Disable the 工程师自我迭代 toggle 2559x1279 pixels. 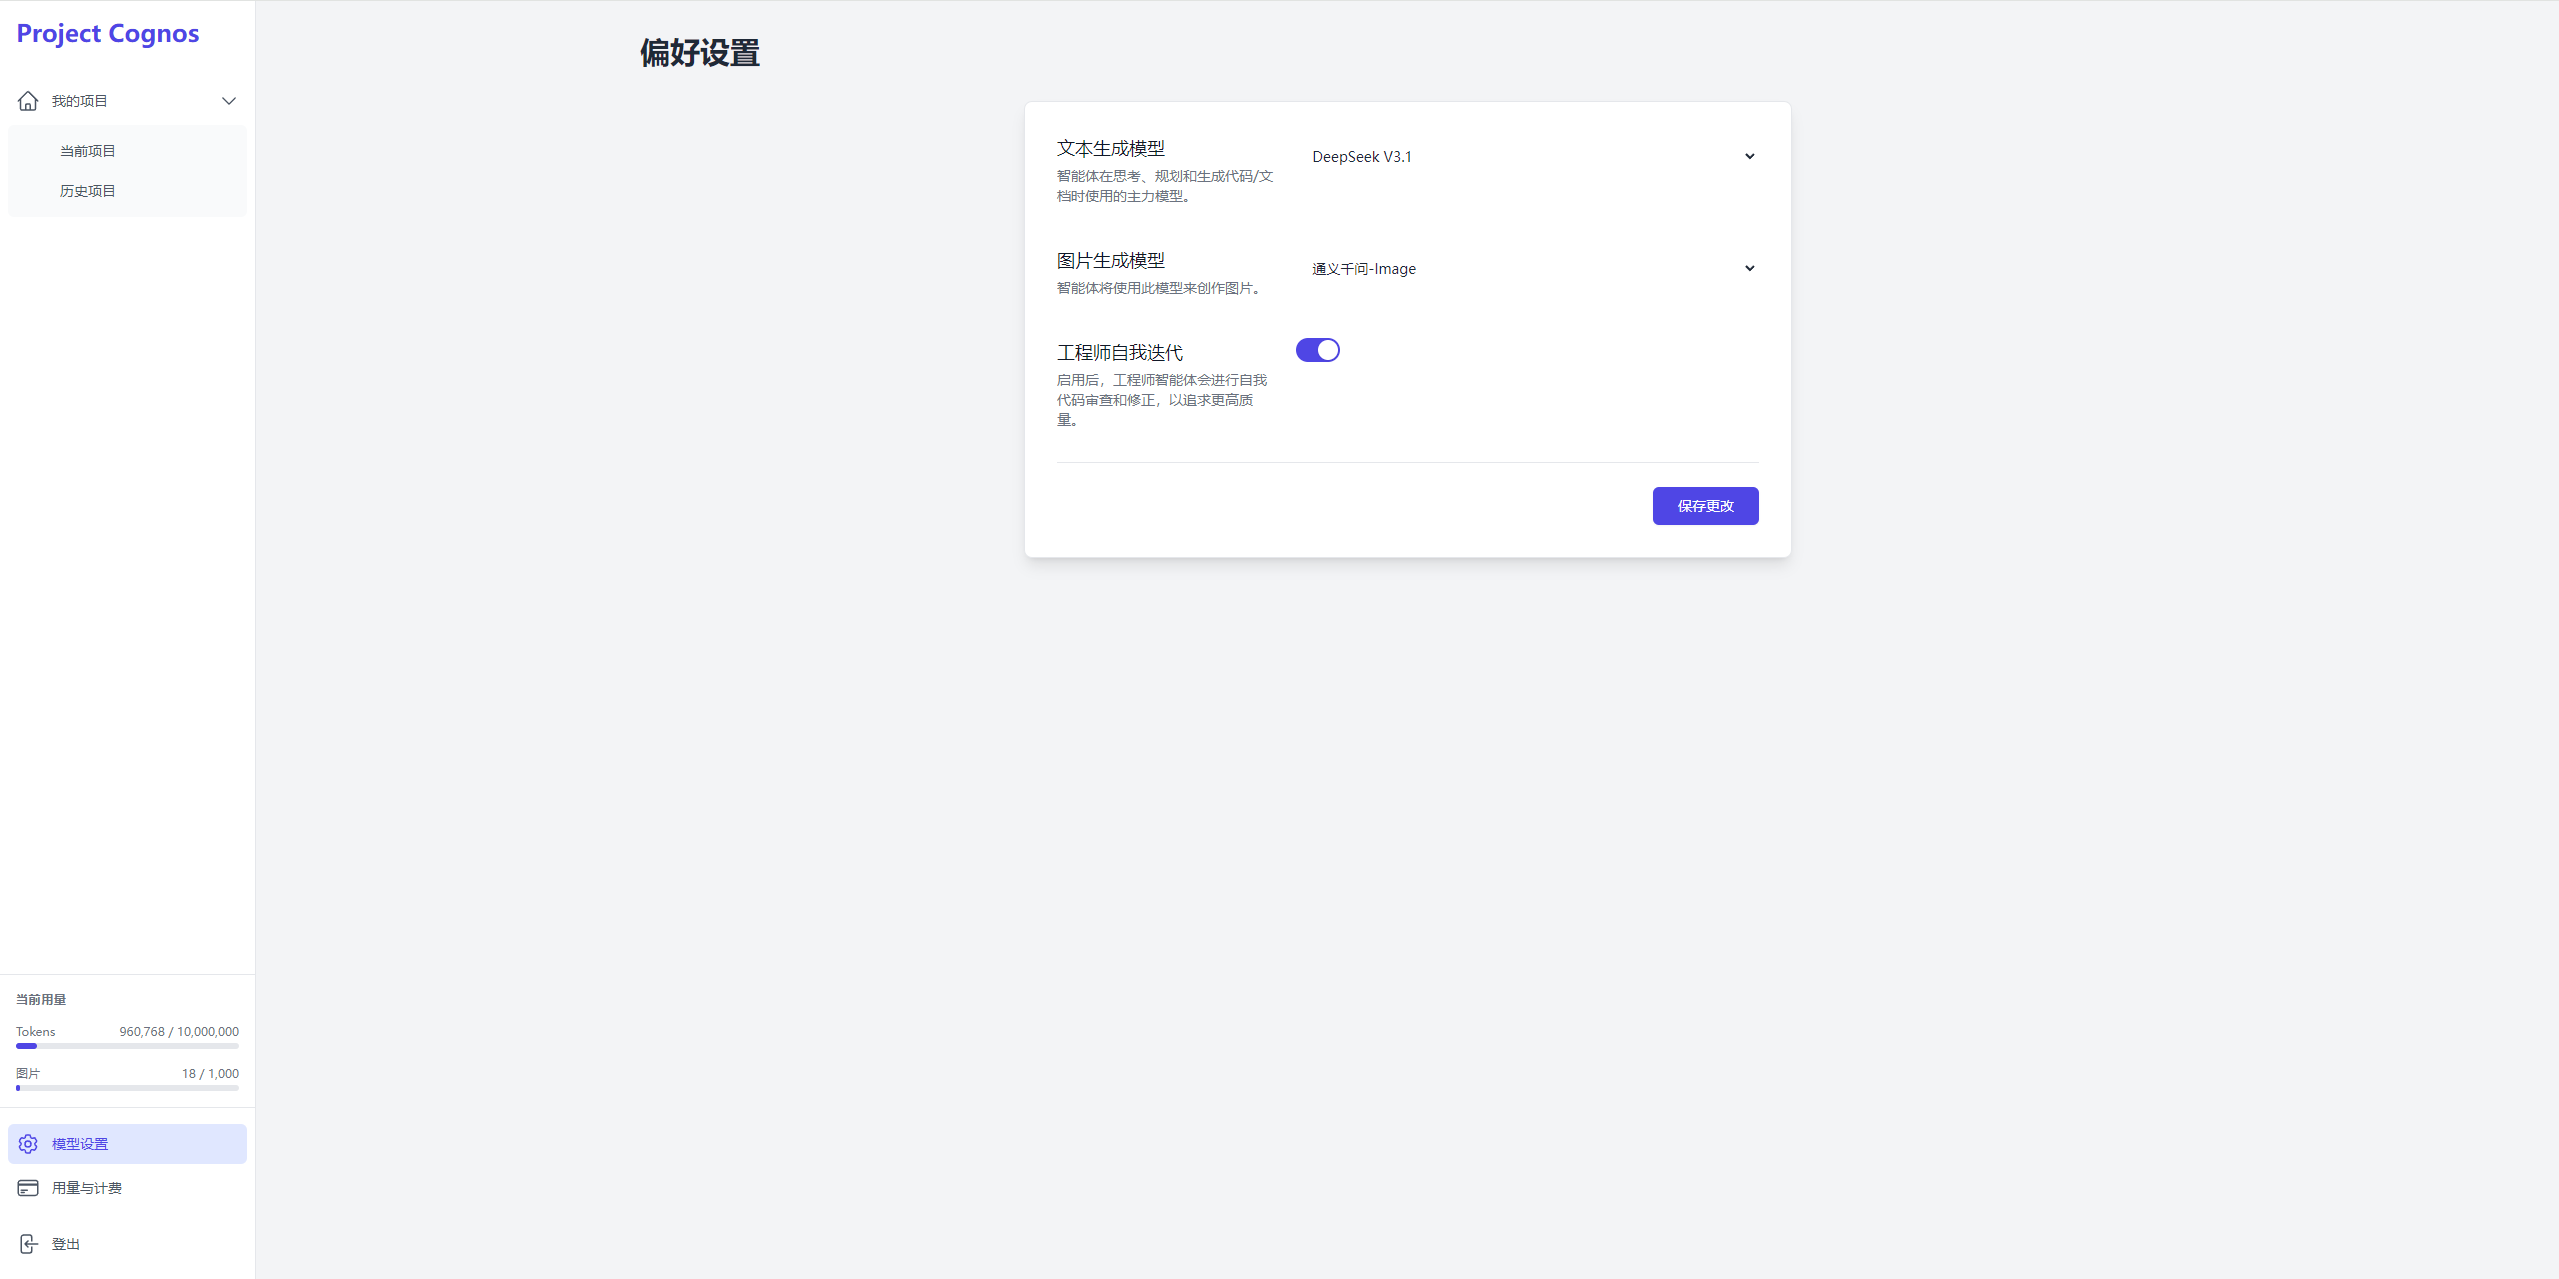[1317, 350]
